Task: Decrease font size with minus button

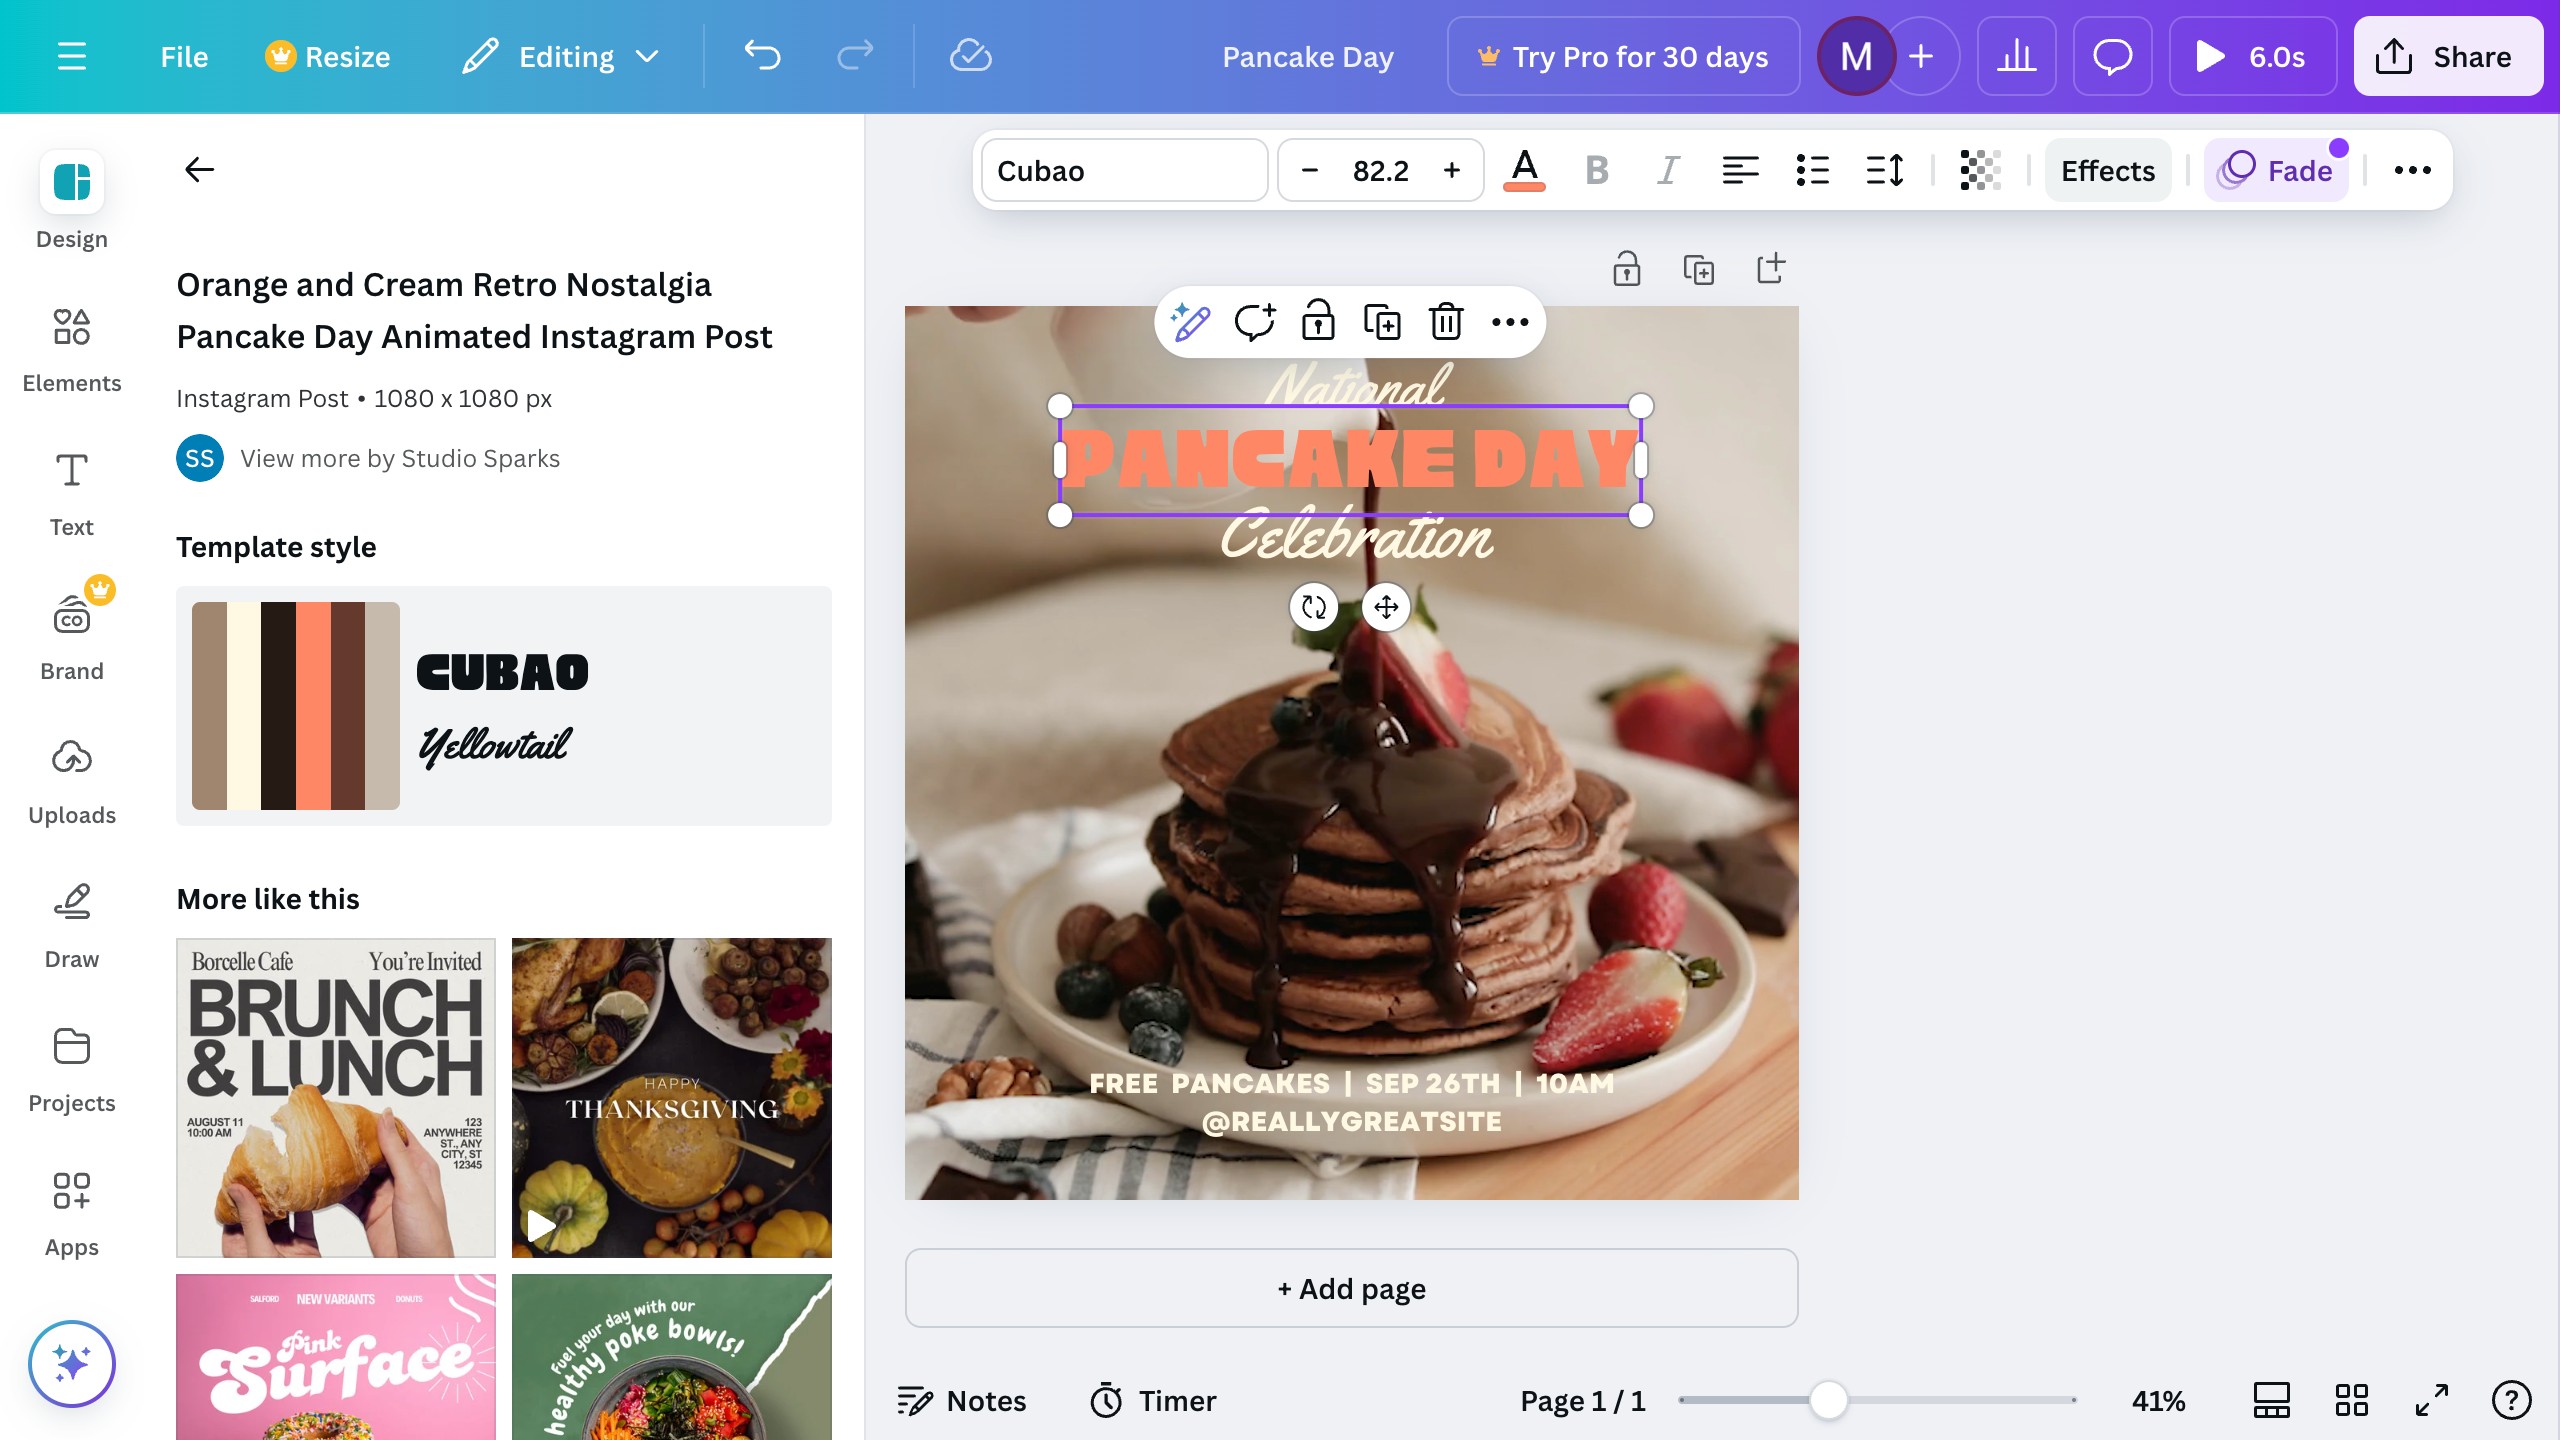Action: pyautogui.click(x=1309, y=170)
